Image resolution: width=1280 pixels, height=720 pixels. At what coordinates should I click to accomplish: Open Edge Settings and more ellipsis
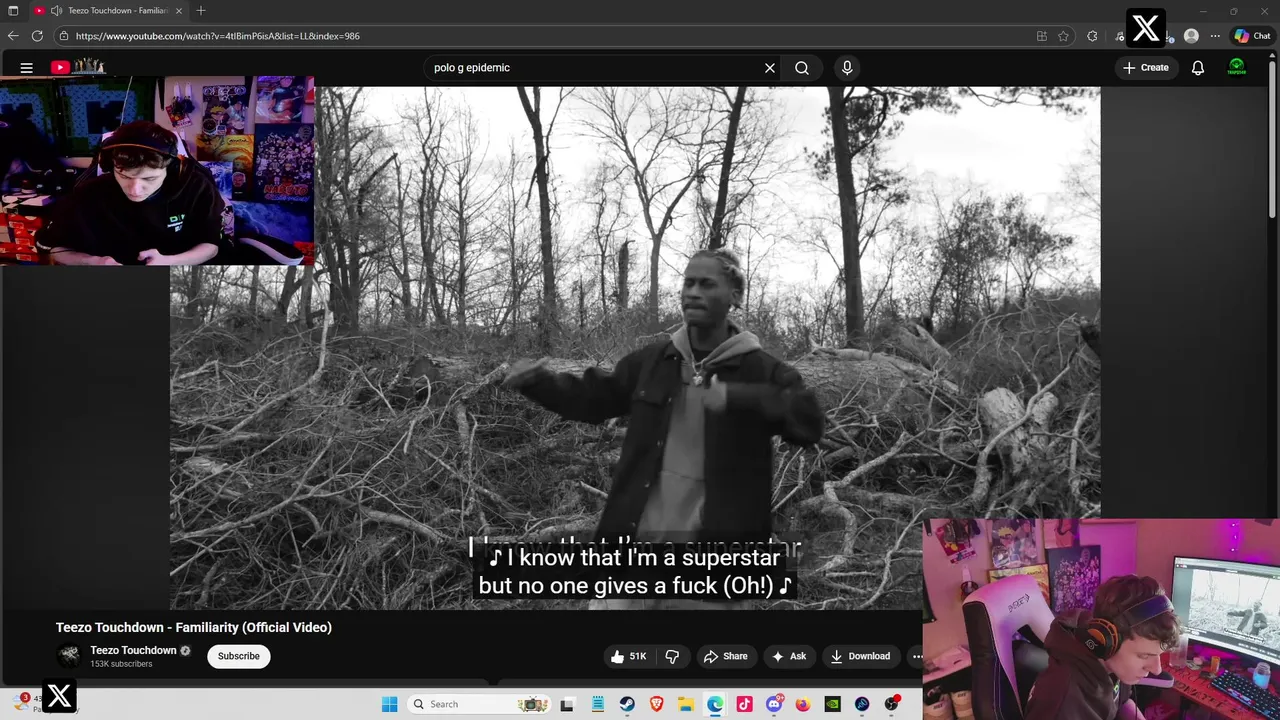click(1215, 36)
